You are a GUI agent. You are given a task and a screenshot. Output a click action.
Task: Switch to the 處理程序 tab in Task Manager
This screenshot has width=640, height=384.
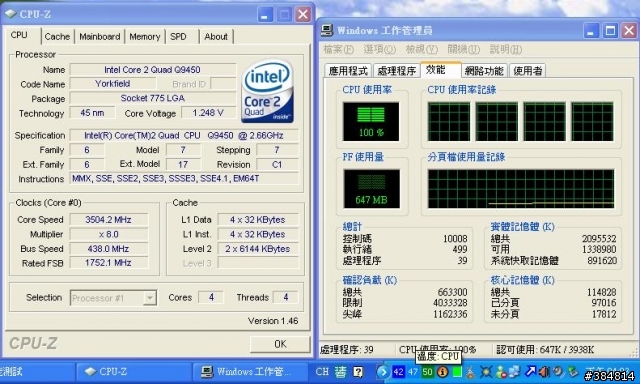pos(396,71)
